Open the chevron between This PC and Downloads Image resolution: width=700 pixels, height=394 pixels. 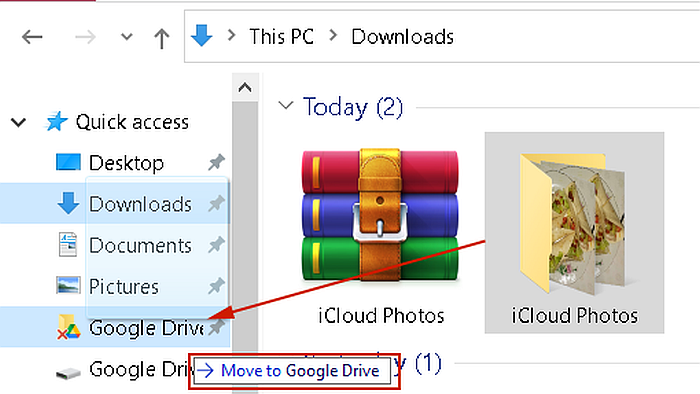click(333, 35)
